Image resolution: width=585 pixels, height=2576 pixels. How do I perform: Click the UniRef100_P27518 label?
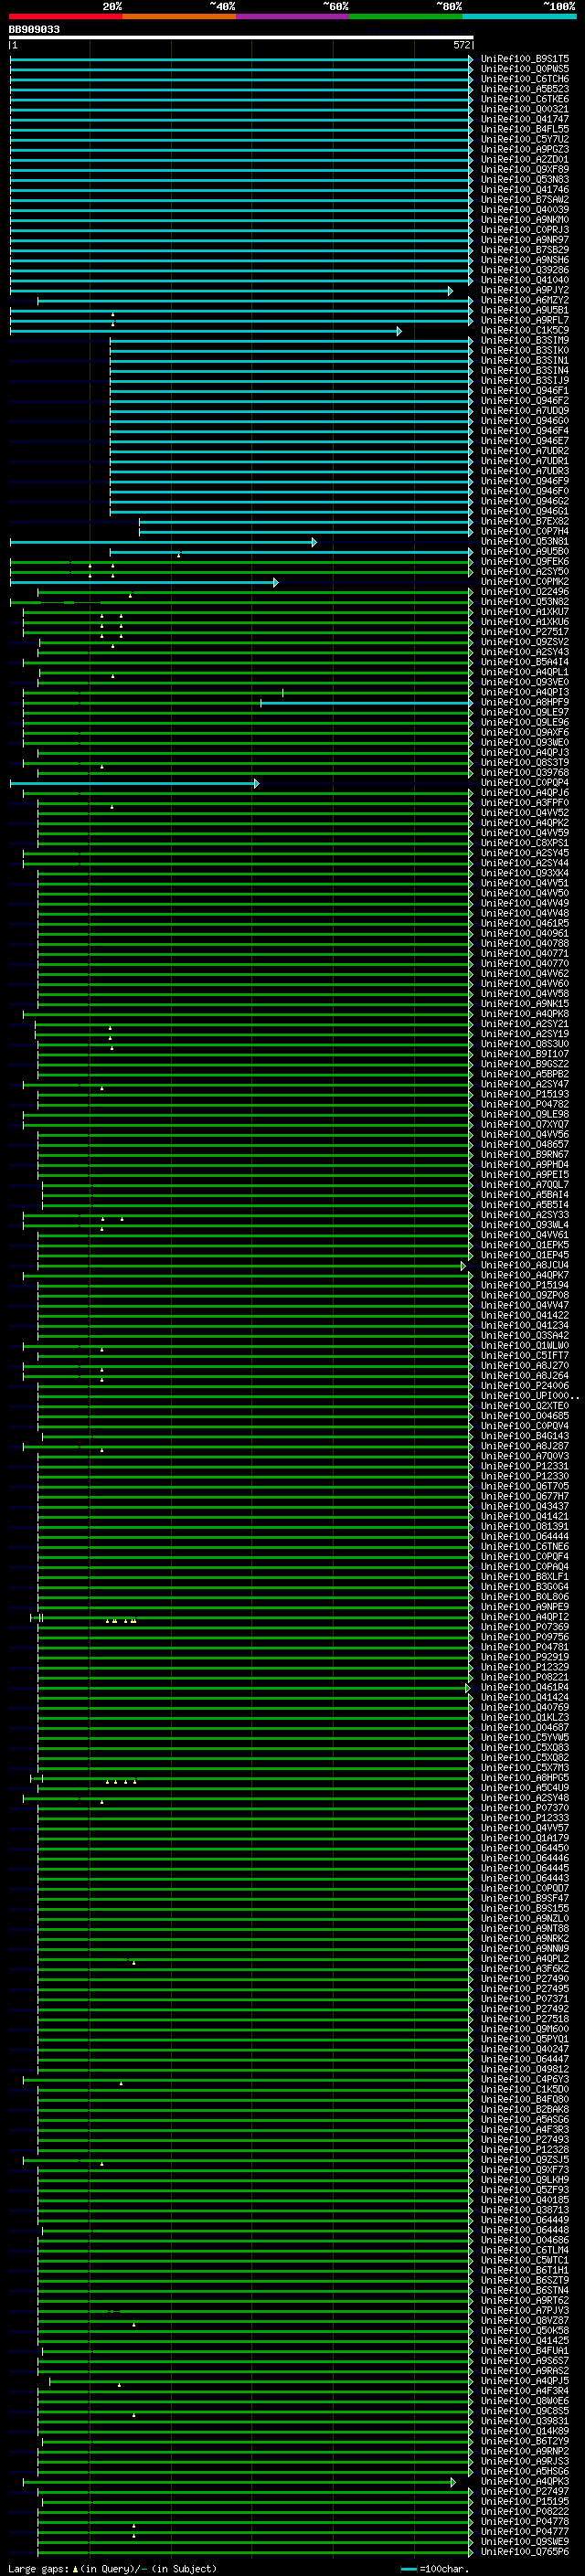coord(524,2020)
